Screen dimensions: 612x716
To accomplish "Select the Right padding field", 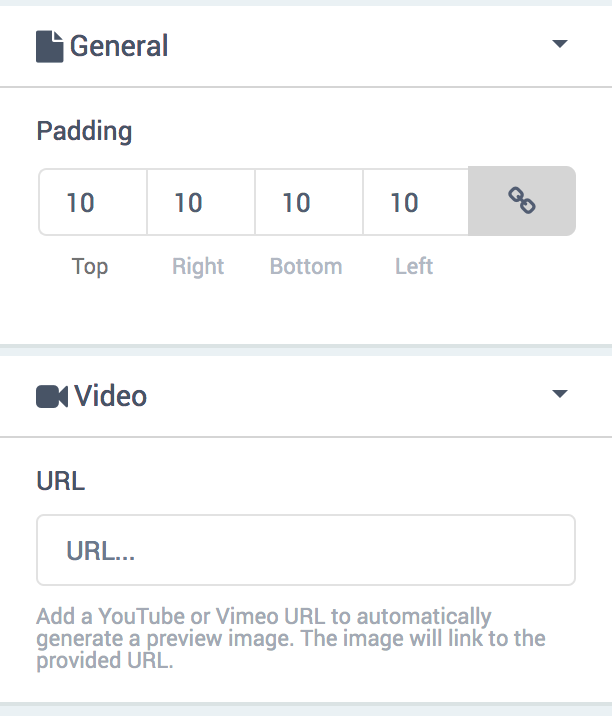I will tap(201, 202).
